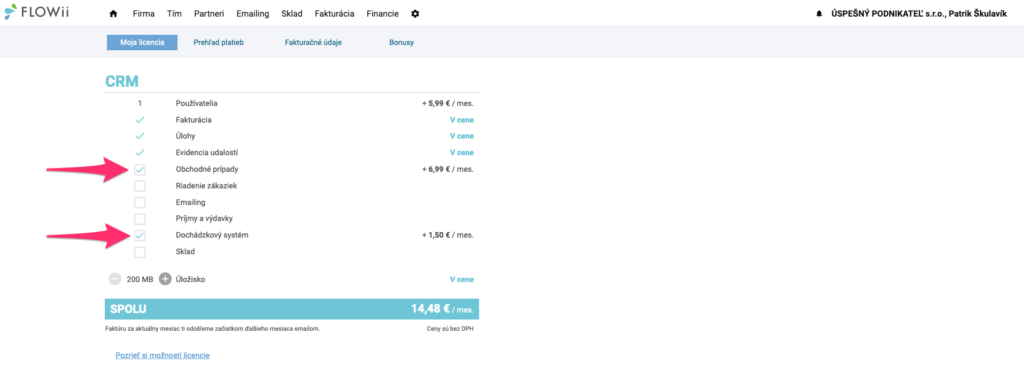This screenshot has width=1024, height=388.
Task: Switch to the Fakturačné údaje tab
Action: tap(313, 42)
